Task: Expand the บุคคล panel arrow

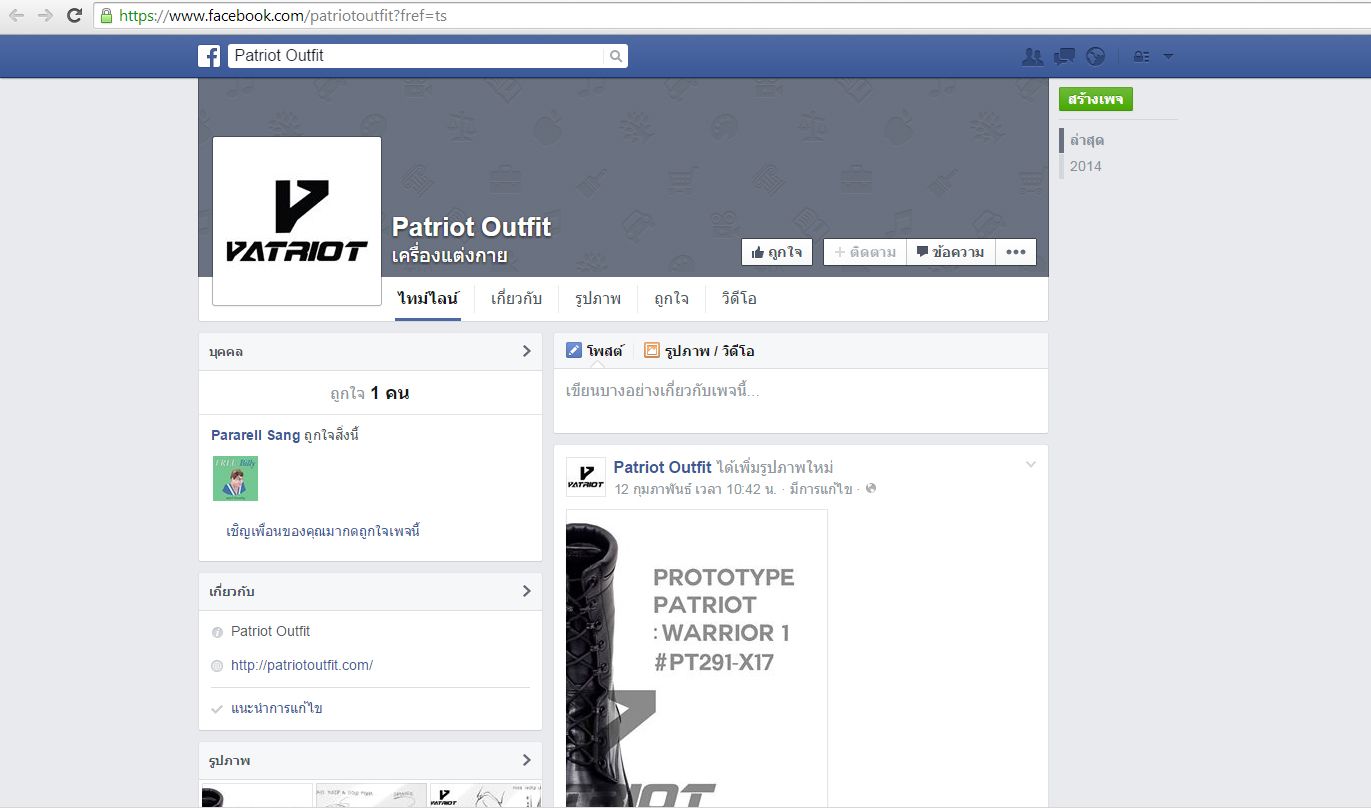Action: point(527,351)
